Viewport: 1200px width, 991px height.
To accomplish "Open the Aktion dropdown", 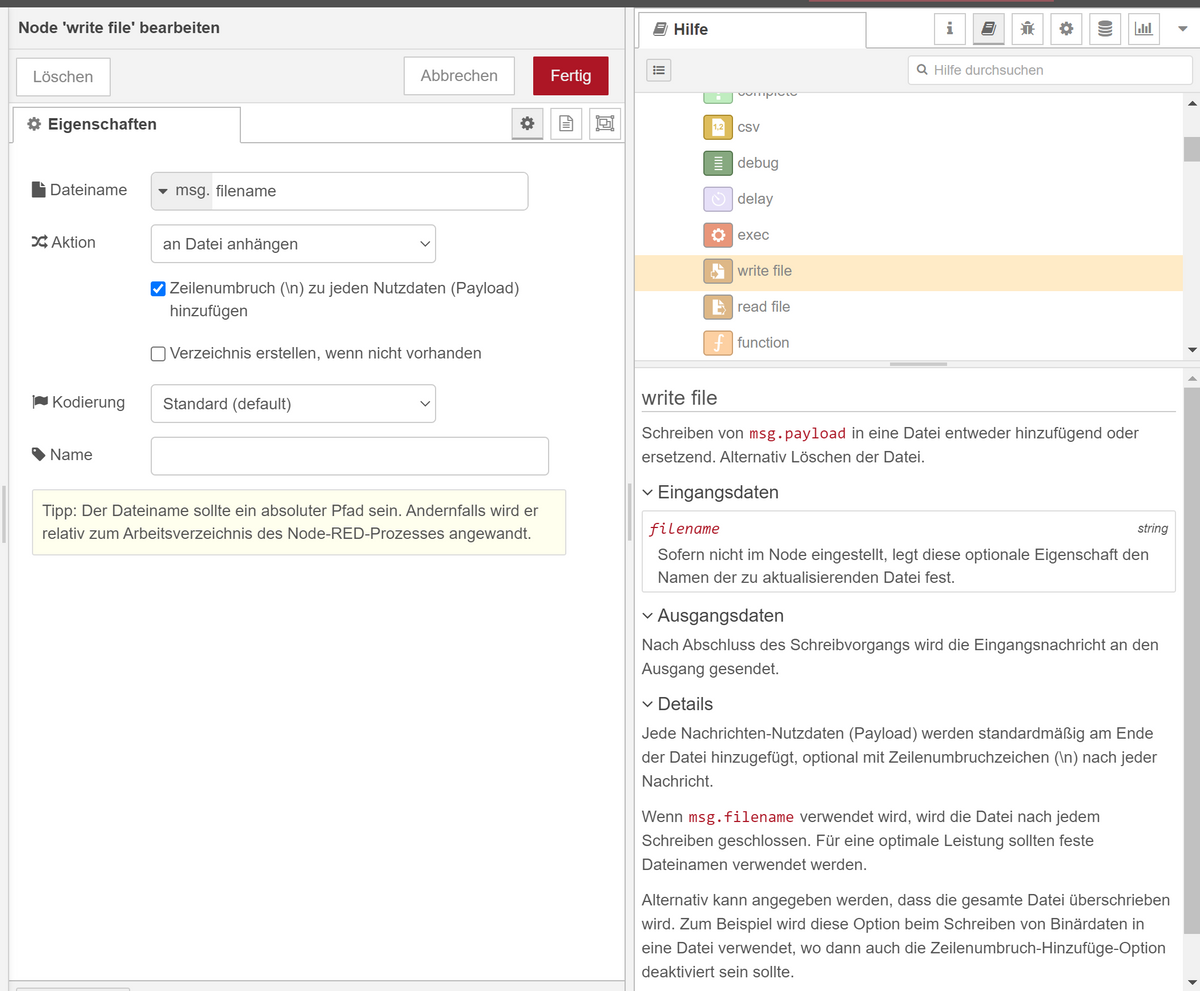I will 293,243.
